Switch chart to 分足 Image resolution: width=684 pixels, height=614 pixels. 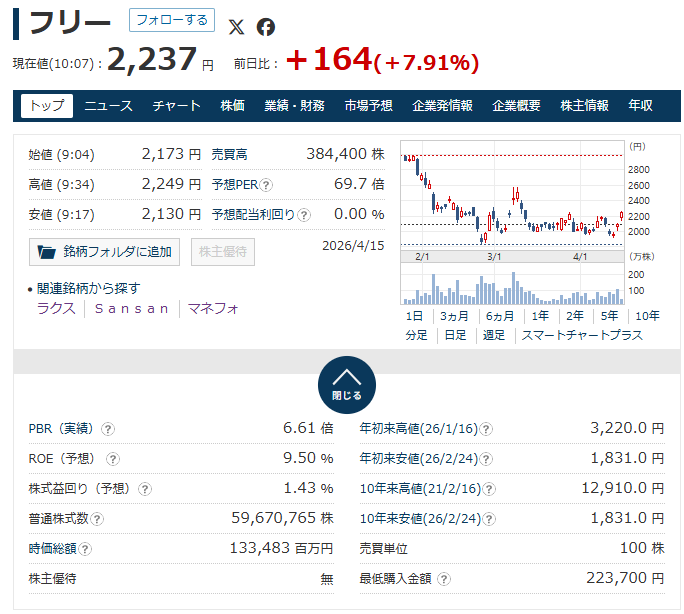click(417, 335)
